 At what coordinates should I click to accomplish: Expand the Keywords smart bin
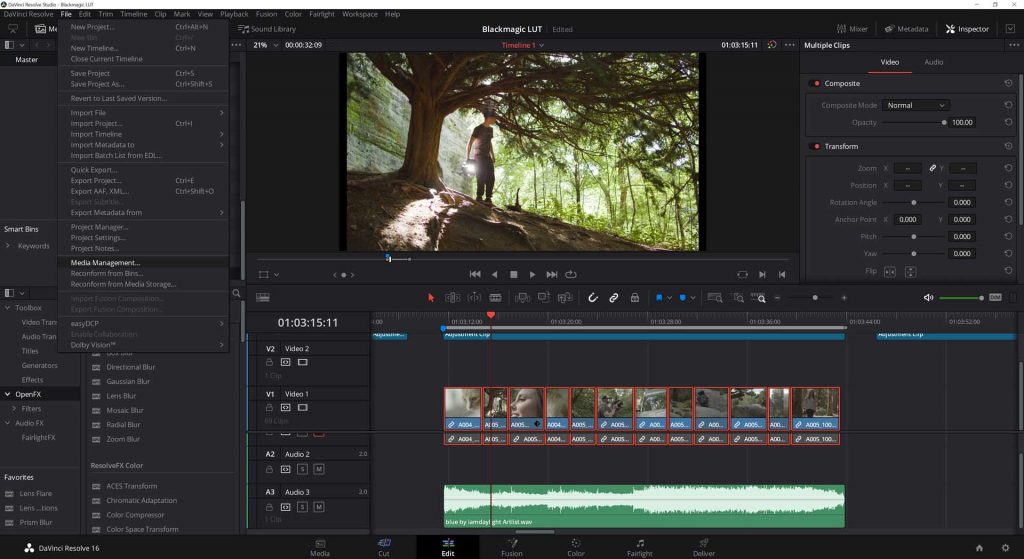click(x=8, y=246)
